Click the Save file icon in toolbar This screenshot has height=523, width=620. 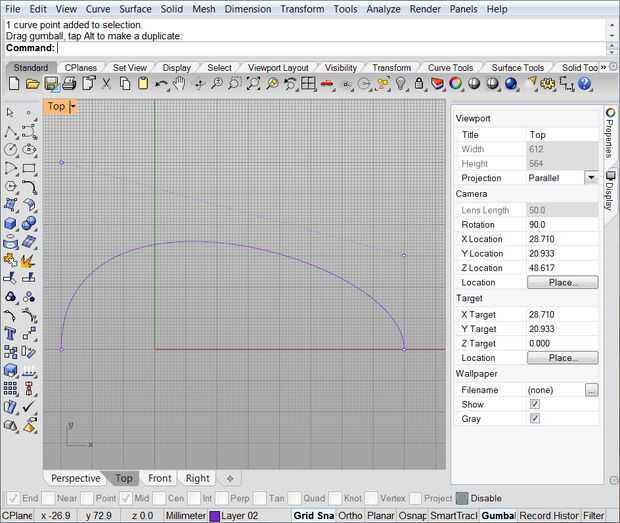pyautogui.click(x=49, y=84)
